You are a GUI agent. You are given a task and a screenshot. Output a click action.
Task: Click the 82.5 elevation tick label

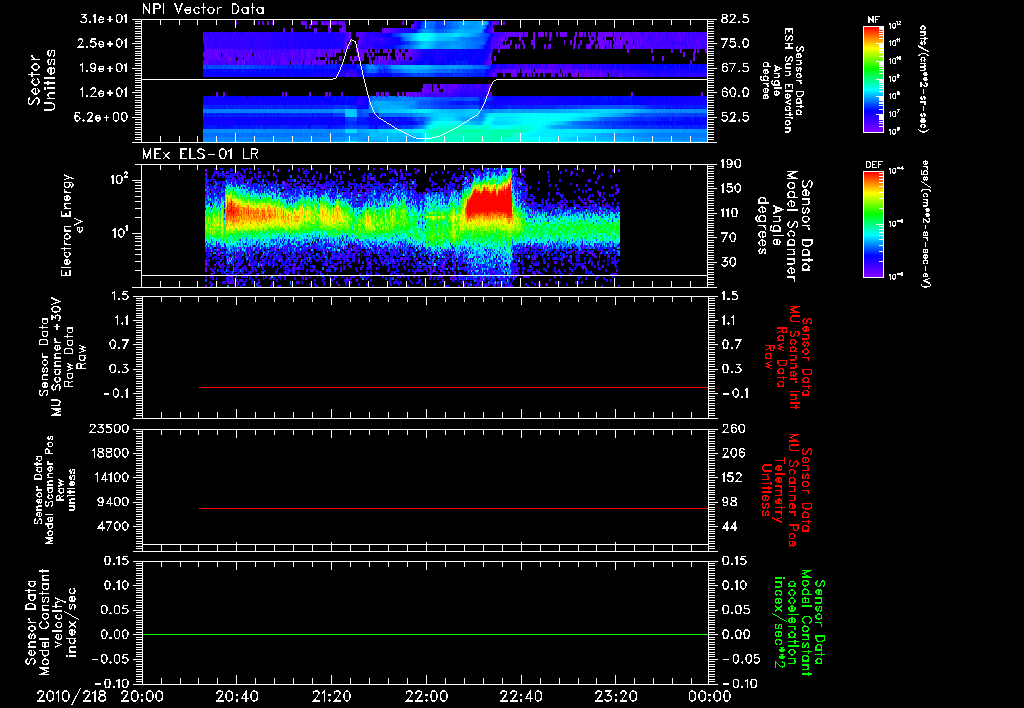[736, 19]
